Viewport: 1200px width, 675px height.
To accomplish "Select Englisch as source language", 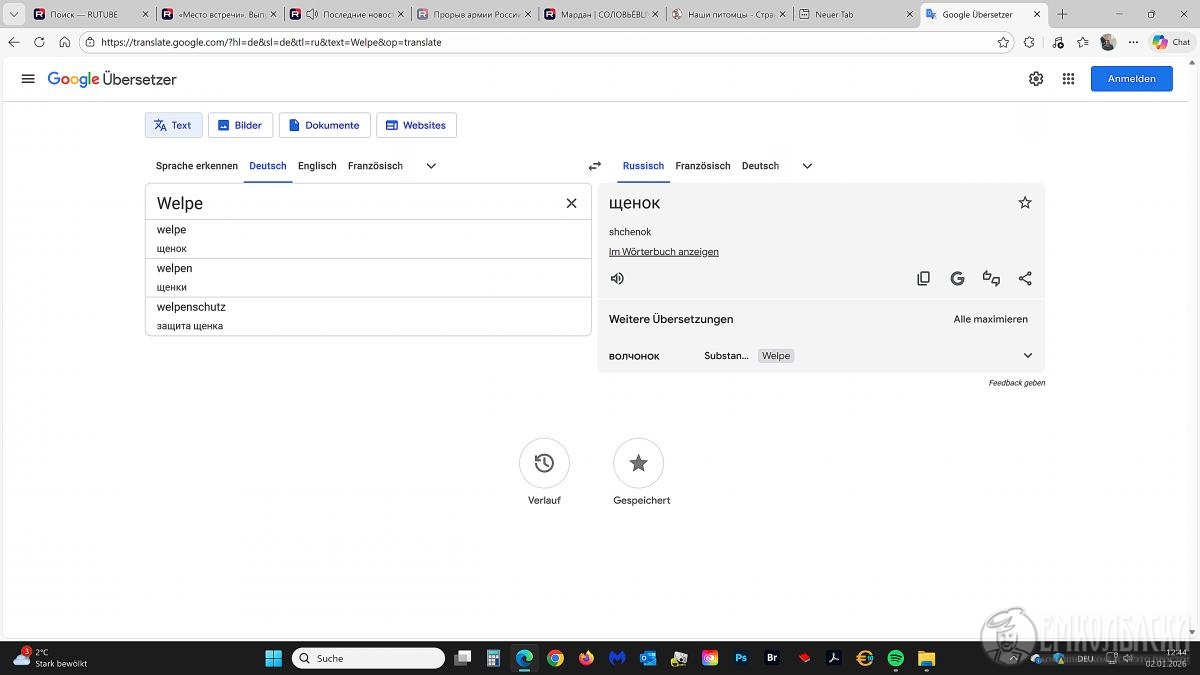I will pyautogui.click(x=317, y=166).
